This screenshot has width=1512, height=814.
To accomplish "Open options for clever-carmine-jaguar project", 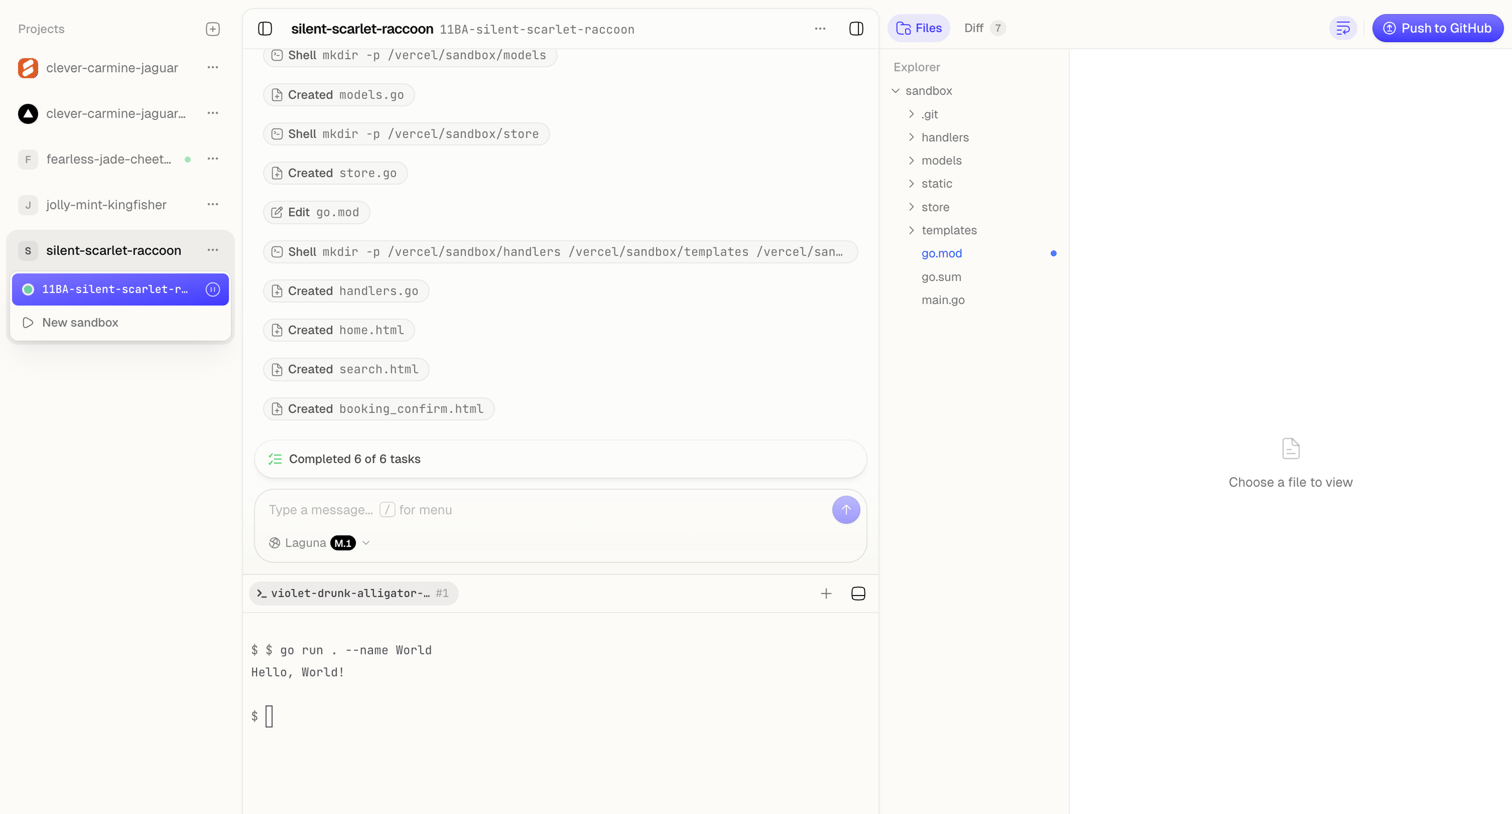I will coord(213,68).
